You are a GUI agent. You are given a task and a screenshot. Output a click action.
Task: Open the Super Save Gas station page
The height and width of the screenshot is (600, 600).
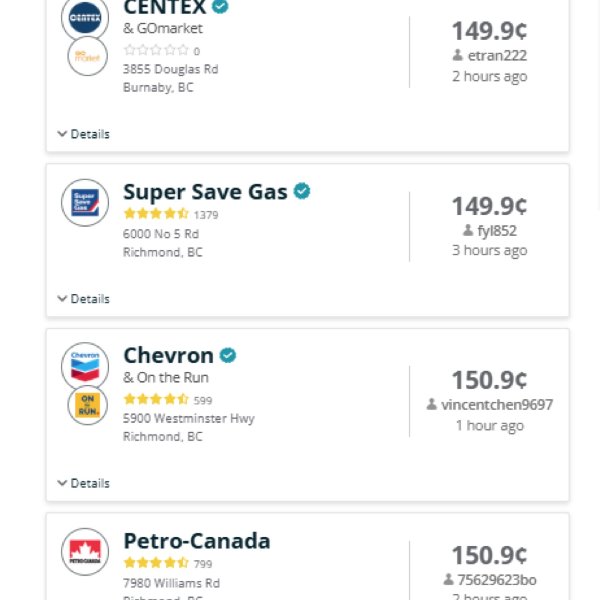[x=205, y=191]
